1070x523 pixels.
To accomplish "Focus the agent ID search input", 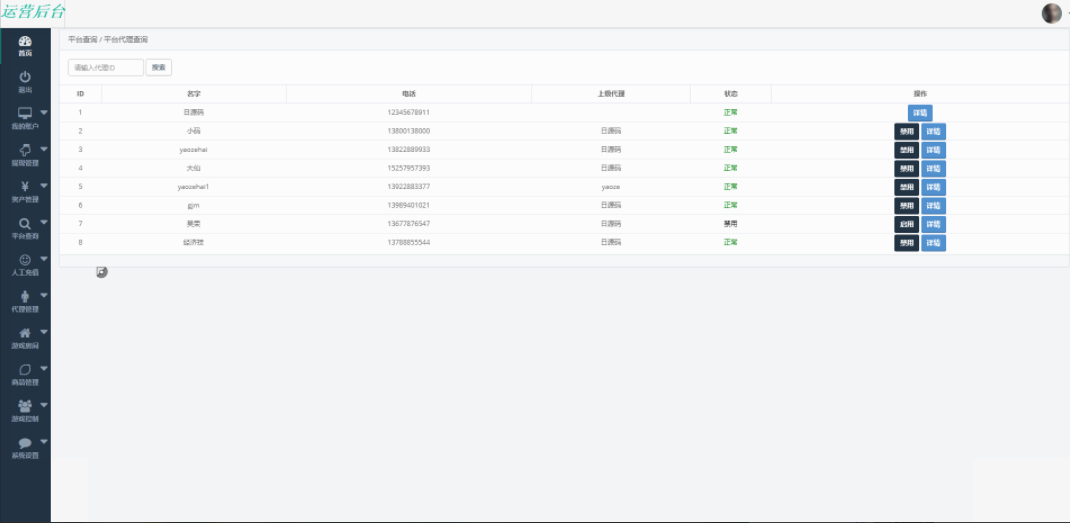I will [106, 68].
